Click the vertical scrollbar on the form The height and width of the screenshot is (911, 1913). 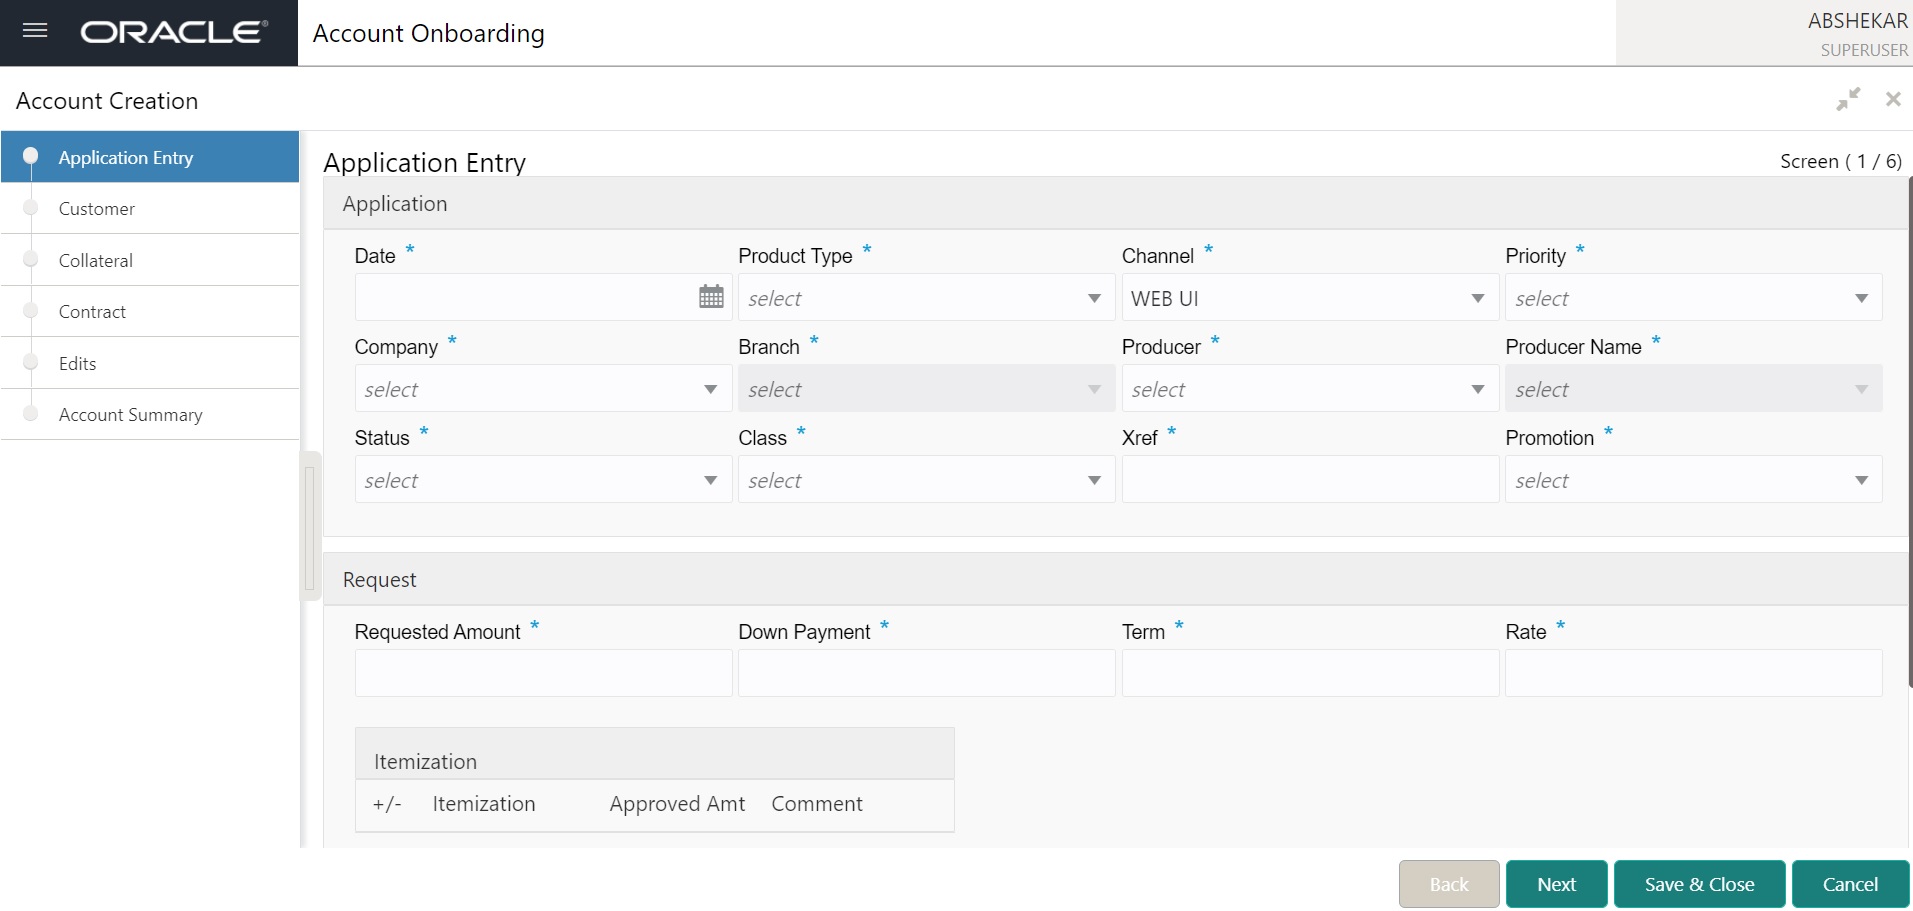click(x=1910, y=432)
